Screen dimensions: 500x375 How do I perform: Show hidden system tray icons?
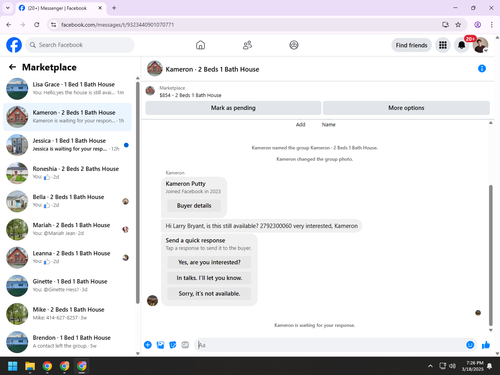(430, 366)
